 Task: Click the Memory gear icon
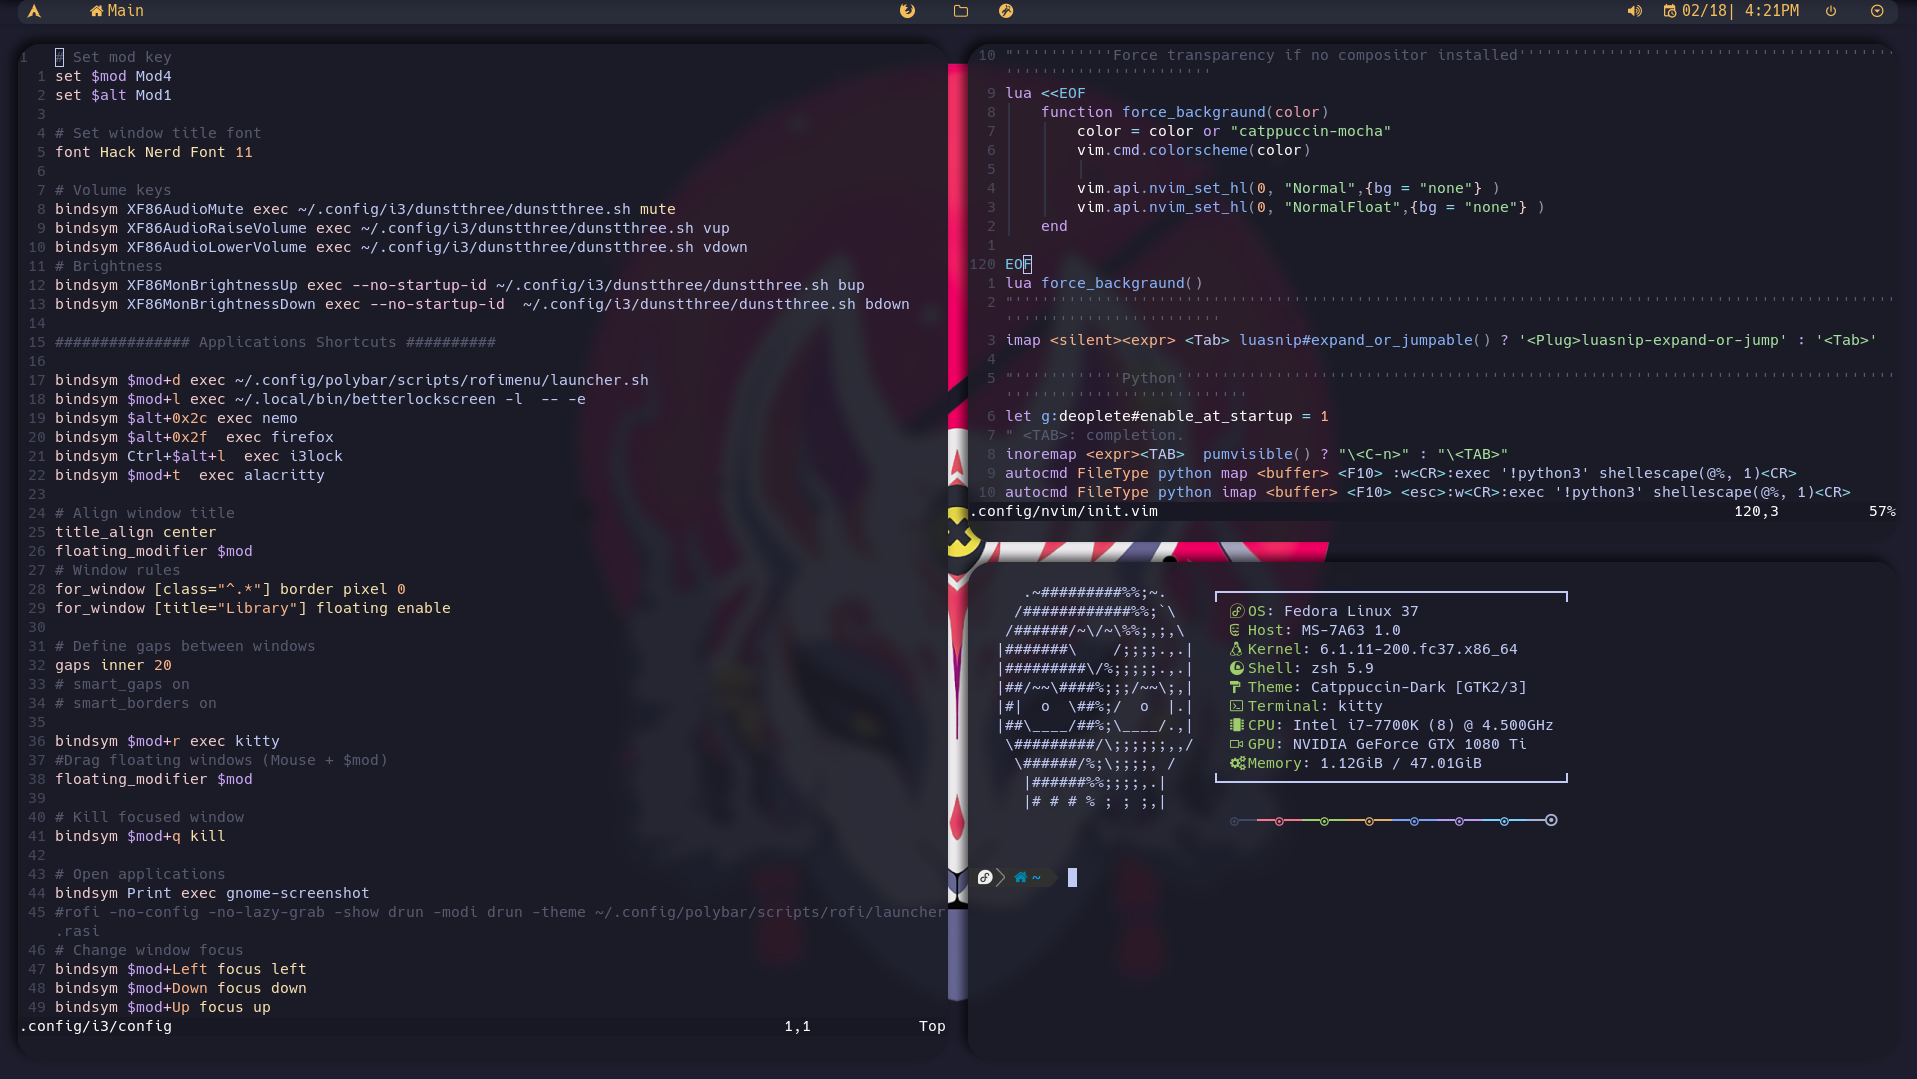pos(1237,763)
